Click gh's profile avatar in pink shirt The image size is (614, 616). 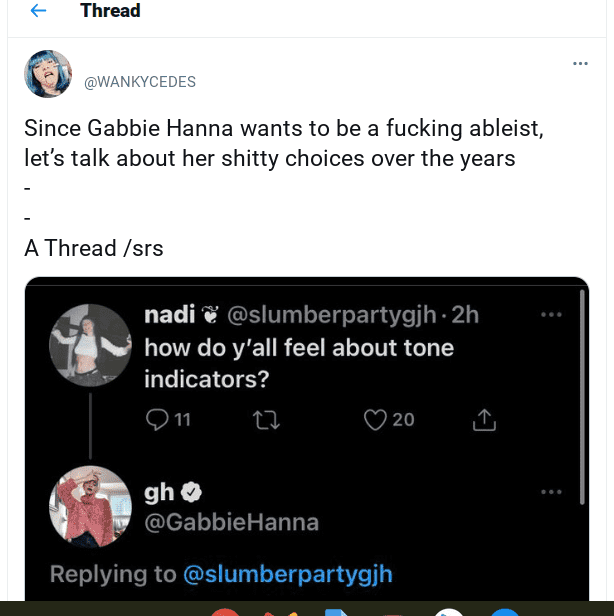tap(90, 506)
